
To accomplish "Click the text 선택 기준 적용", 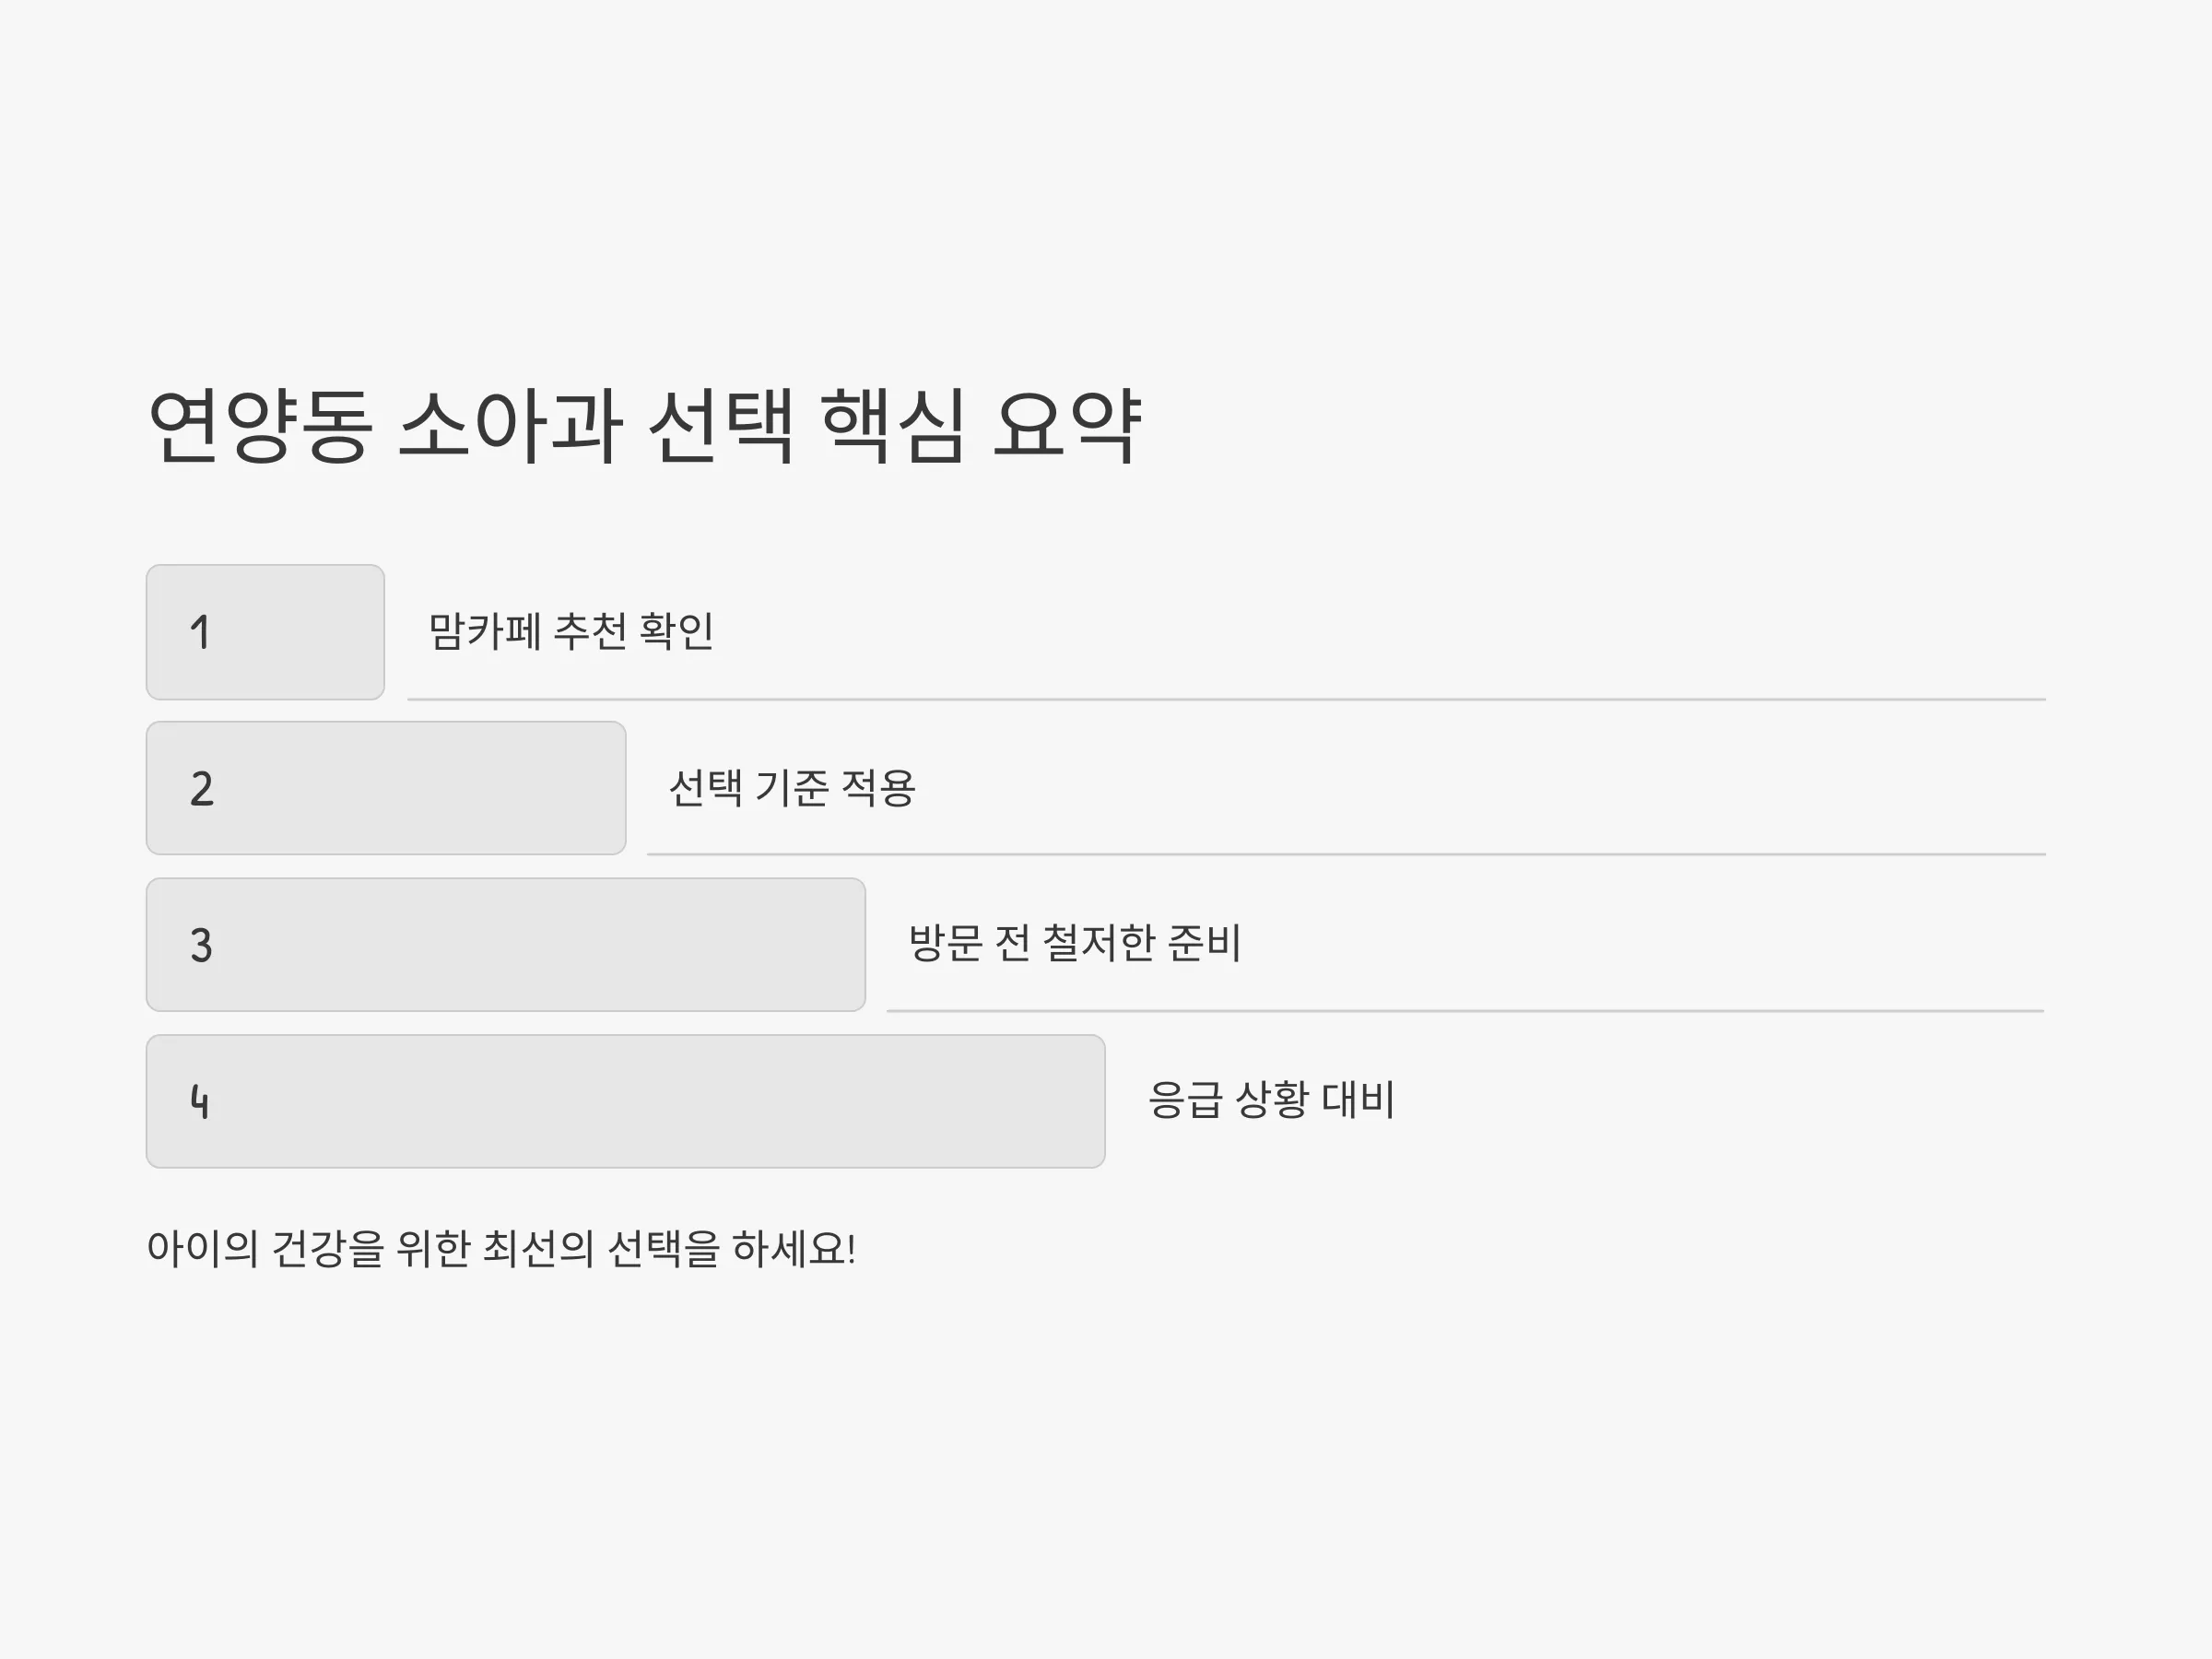I will click(x=792, y=788).
